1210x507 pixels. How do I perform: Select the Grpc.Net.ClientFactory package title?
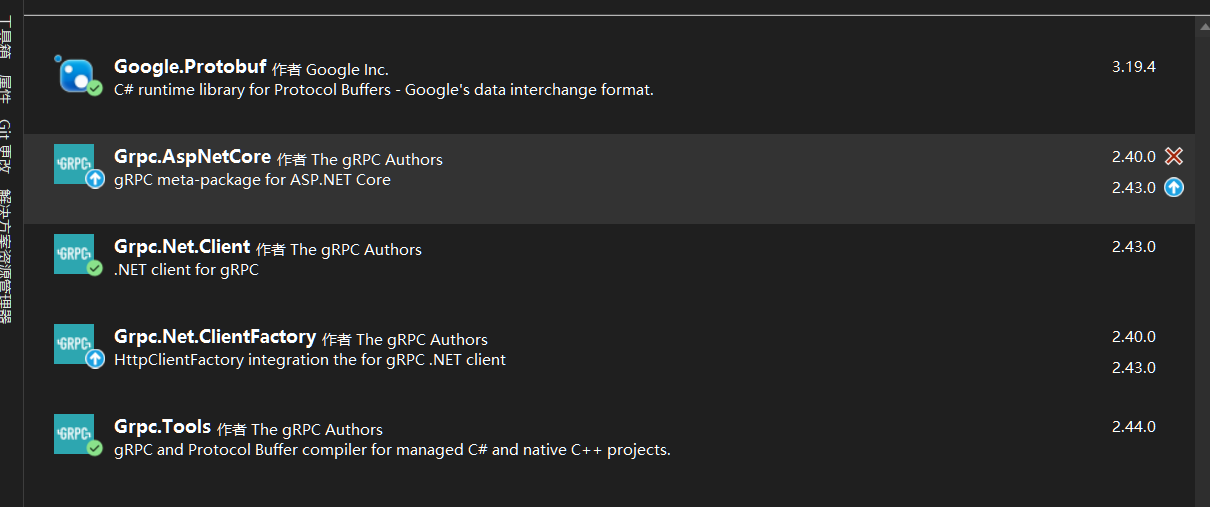click(215, 337)
